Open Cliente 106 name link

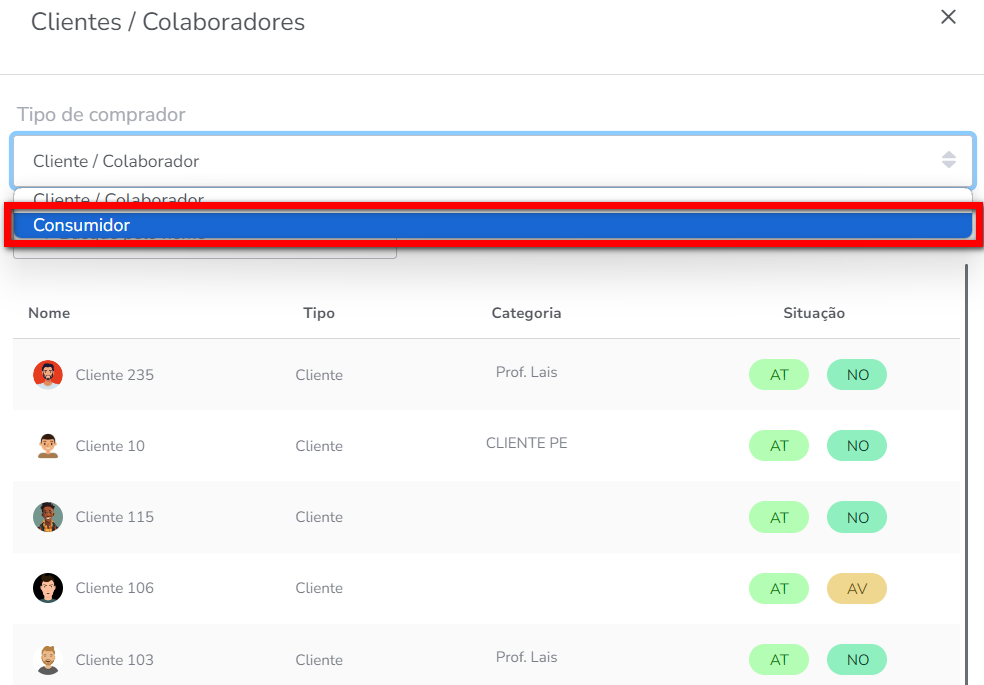(115, 588)
